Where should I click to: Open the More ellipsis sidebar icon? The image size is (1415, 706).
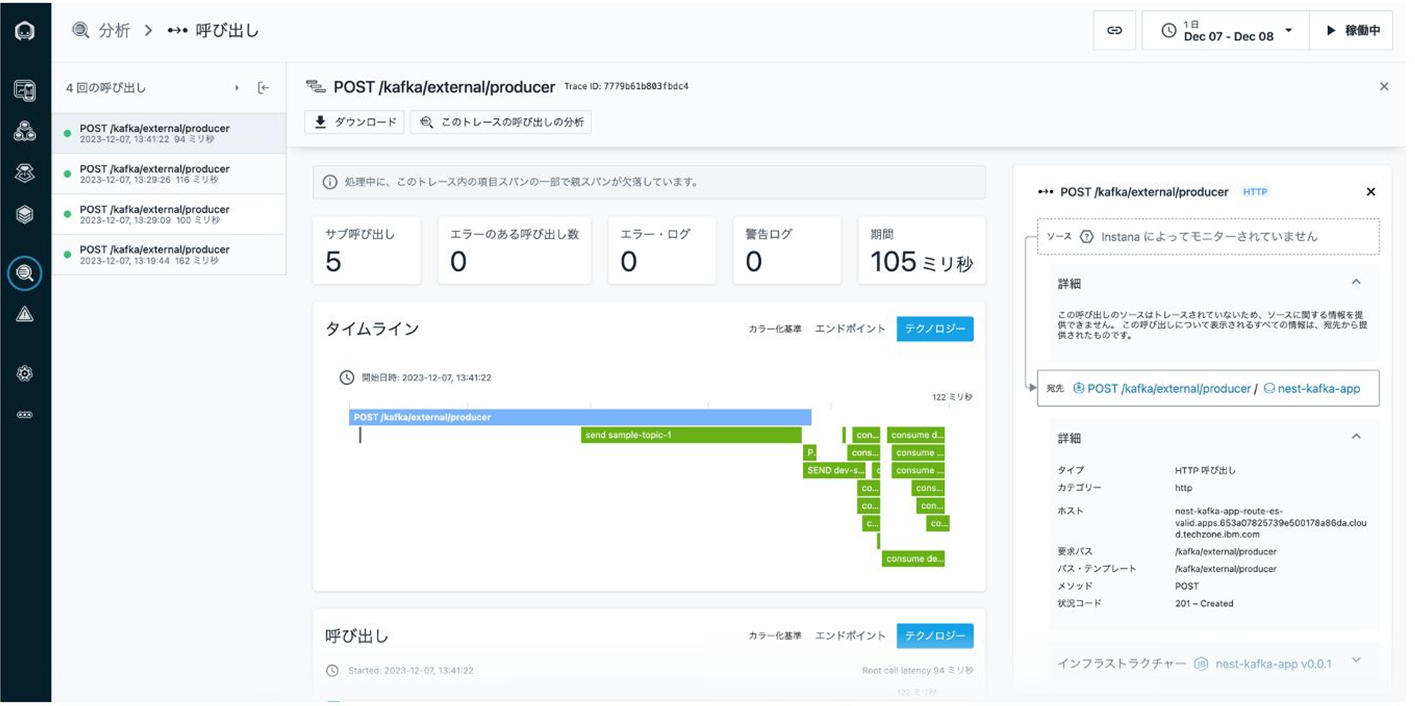click(25, 414)
